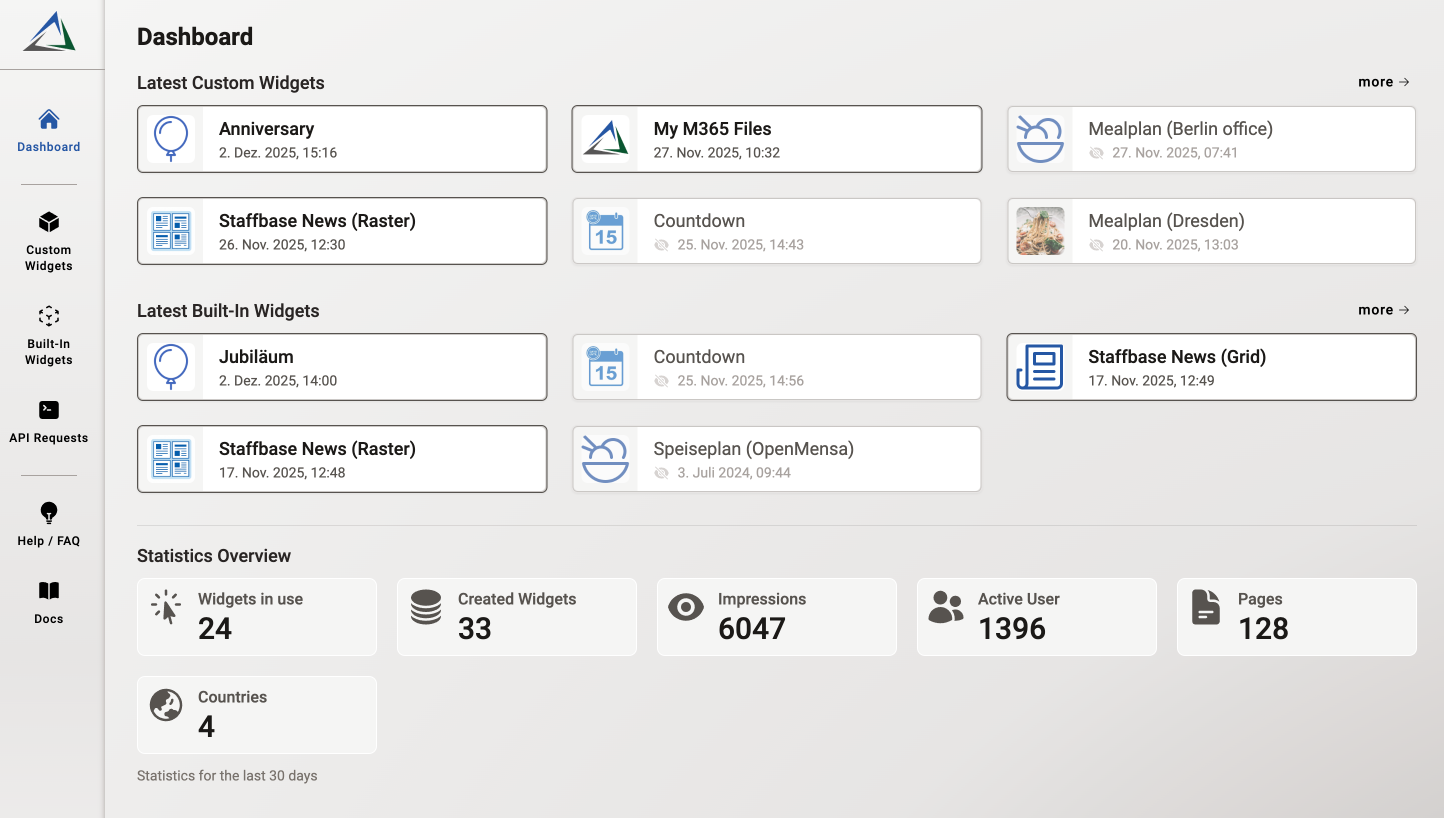Expand more Latest Custom Widgets
The width and height of the screenshot is (1444, 818).
[1383, 82]
